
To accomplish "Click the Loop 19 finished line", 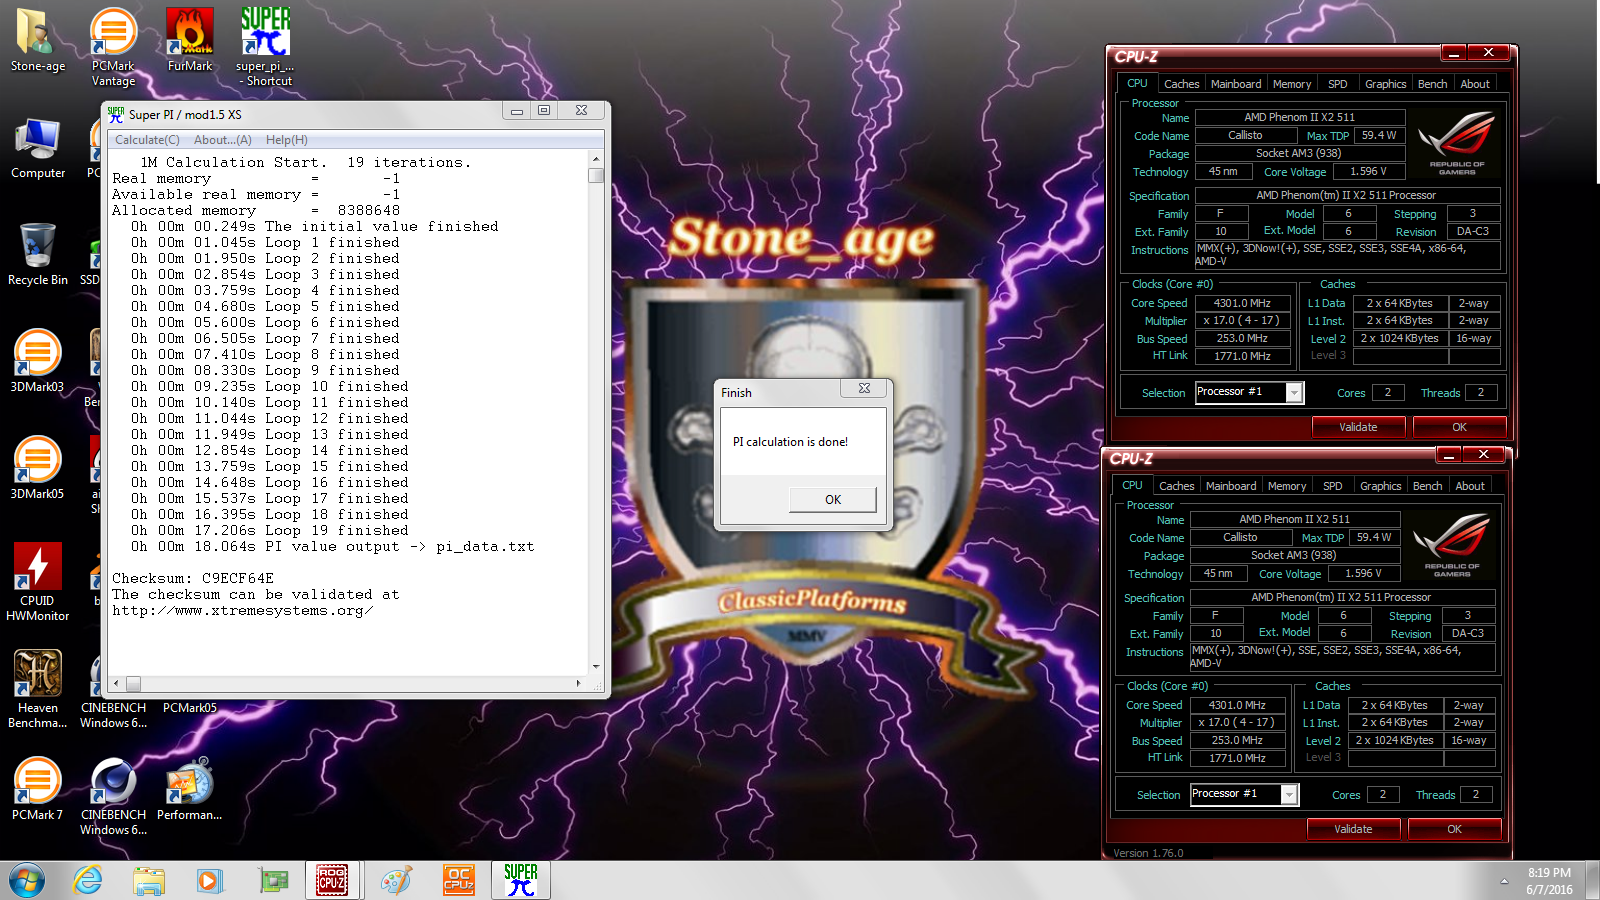I will (270, 531).
